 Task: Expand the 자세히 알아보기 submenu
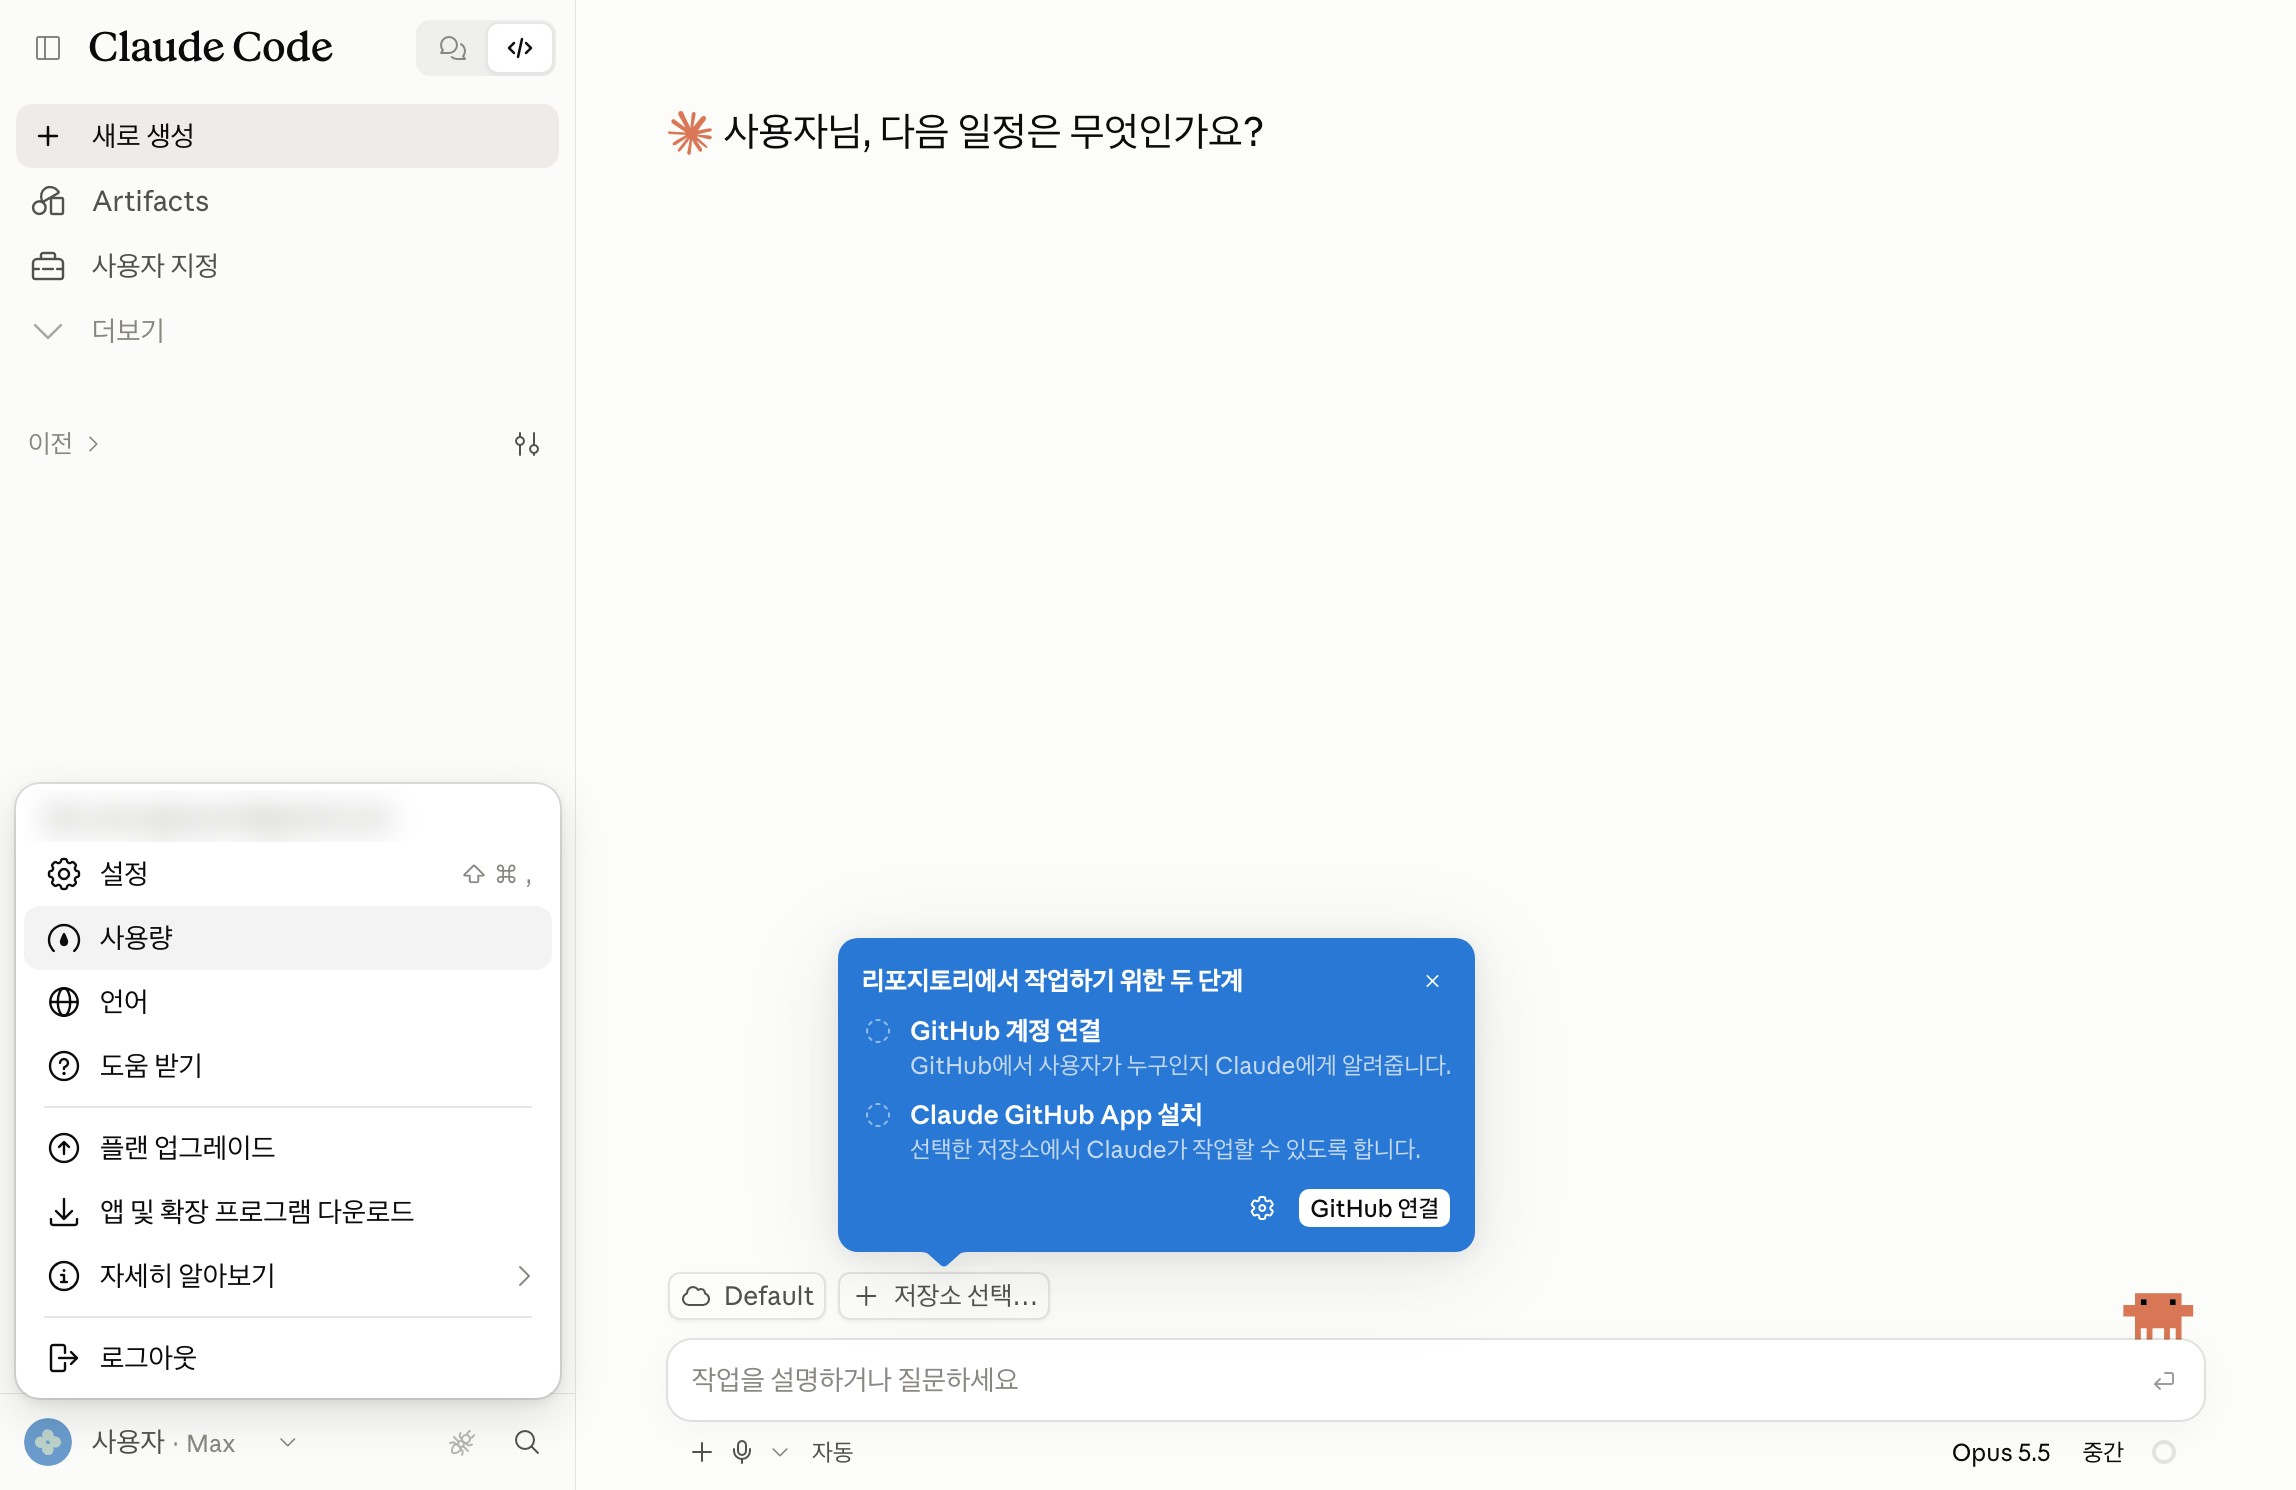[x=287, y=1276]
